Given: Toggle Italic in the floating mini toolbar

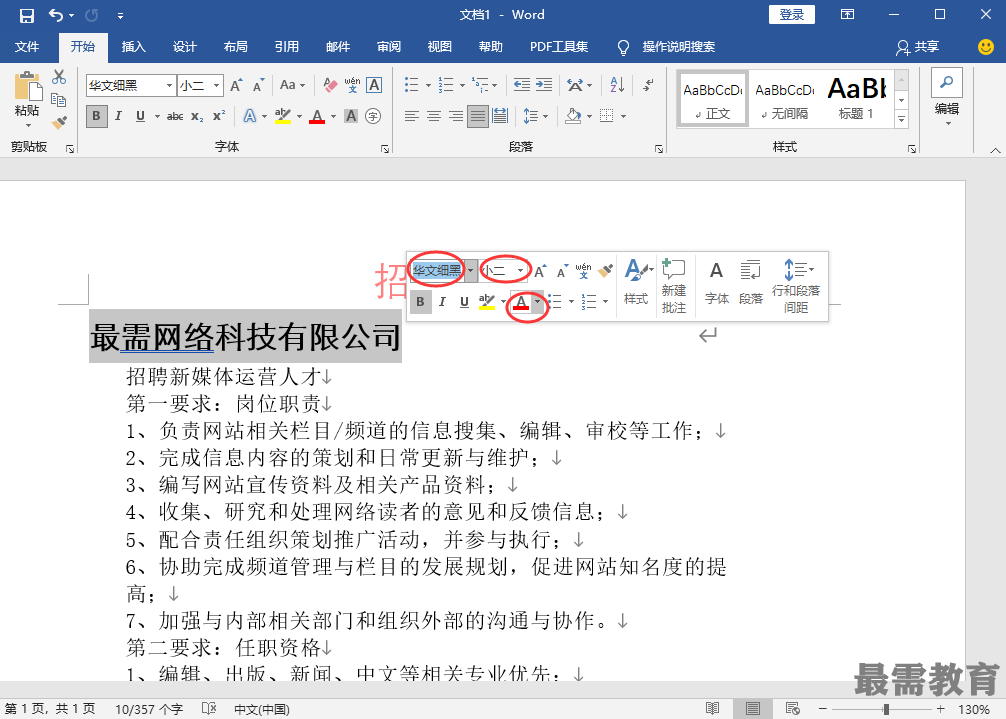Looking at the screenshot, I should tap(442, 301).
